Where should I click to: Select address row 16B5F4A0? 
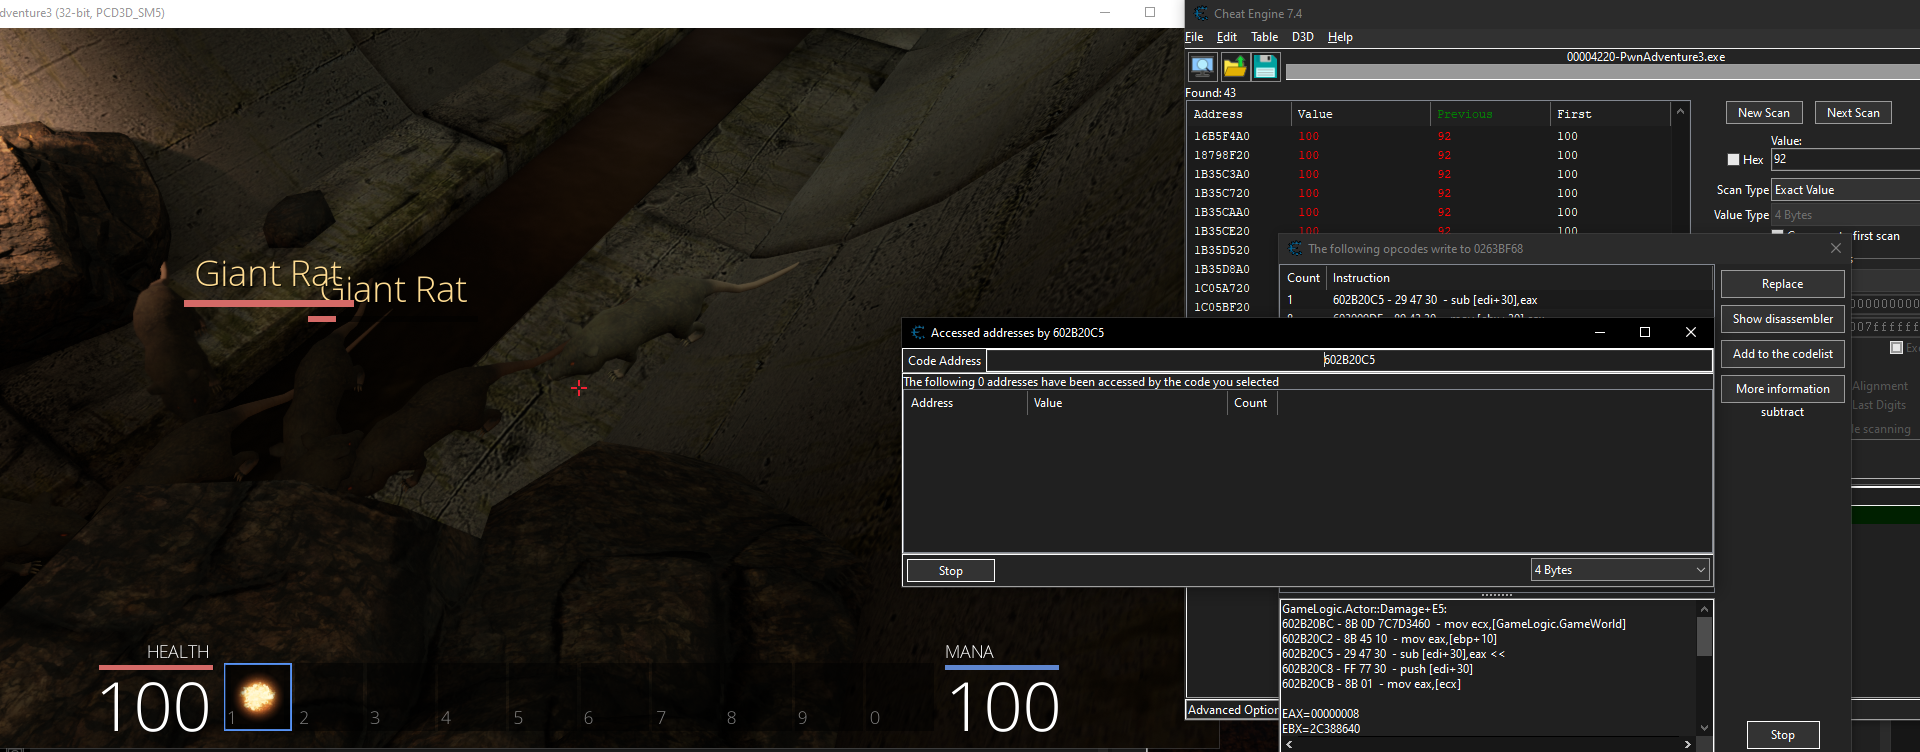click(1428, 136)
